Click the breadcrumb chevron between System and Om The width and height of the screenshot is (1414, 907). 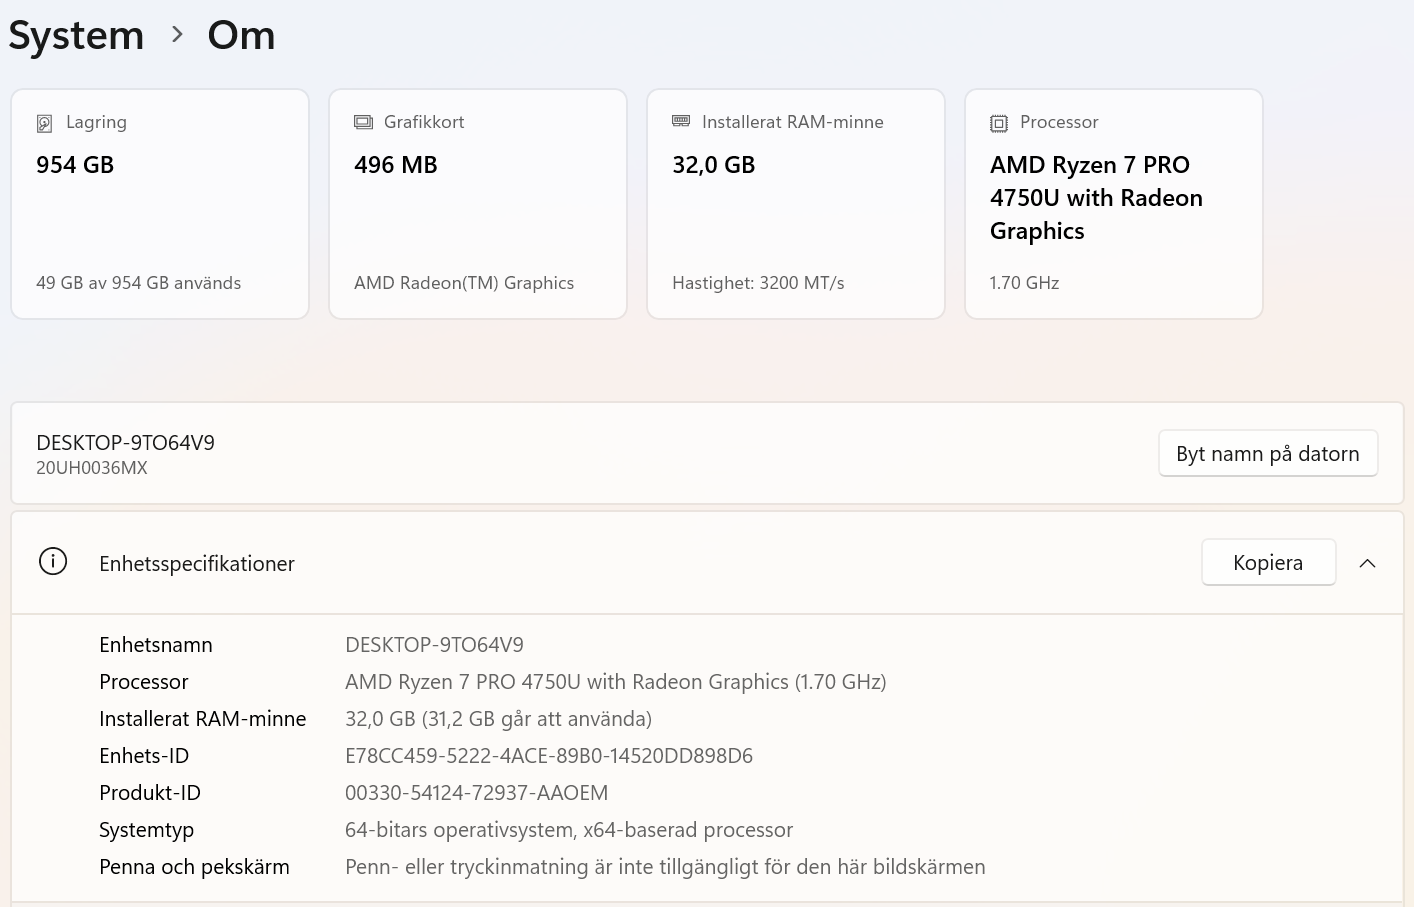pyautogui.click(x=177, y=34)
